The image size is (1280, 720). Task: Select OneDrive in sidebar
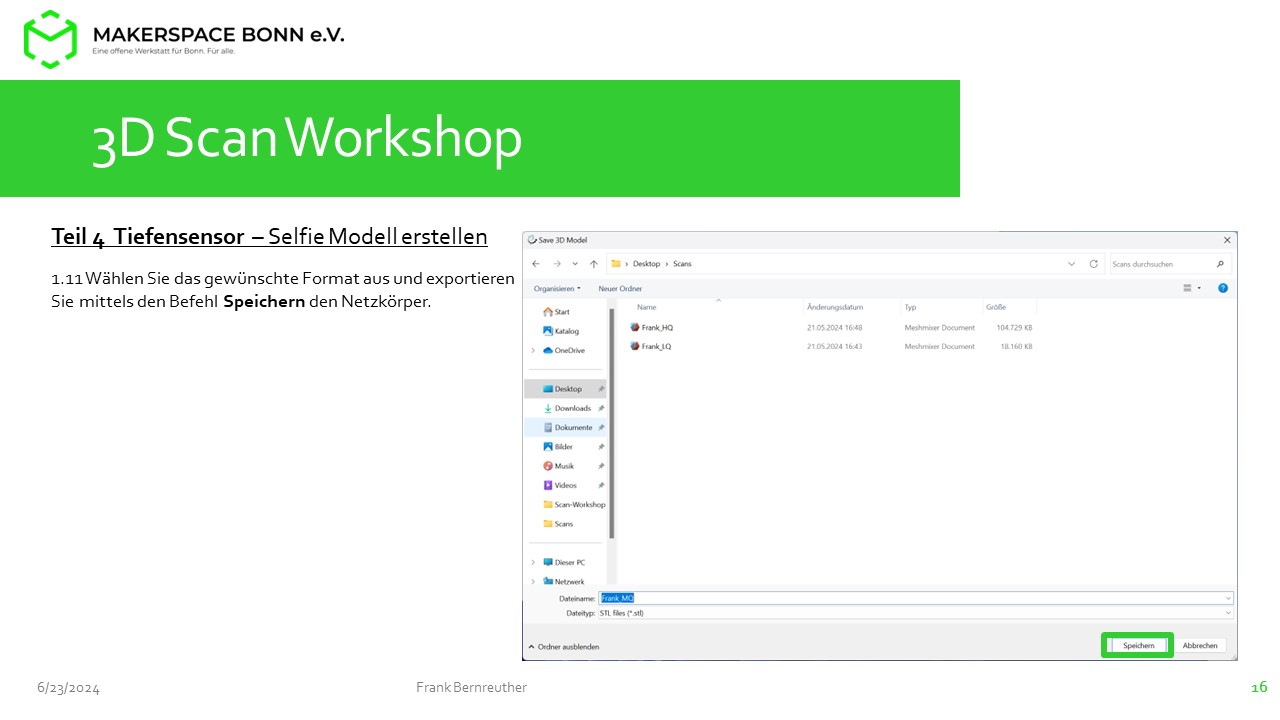coord(564,350)
